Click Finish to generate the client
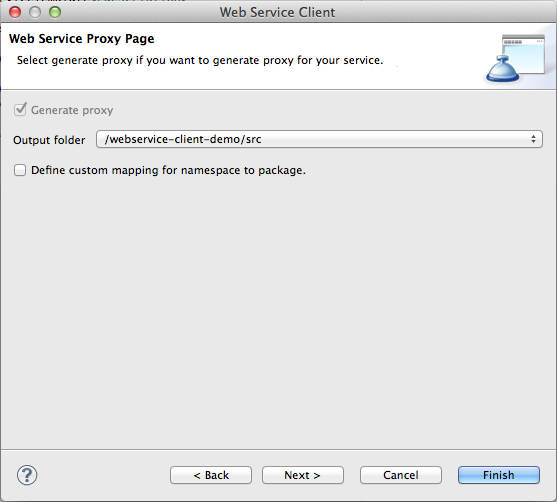 point(499,475)
